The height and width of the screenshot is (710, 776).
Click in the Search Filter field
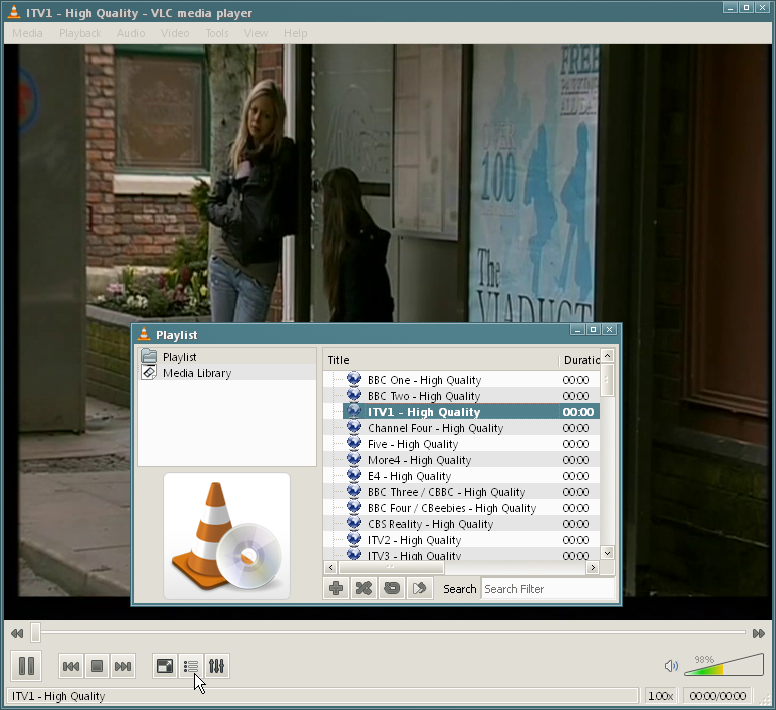pyautogui.click(x=547, y=589)
